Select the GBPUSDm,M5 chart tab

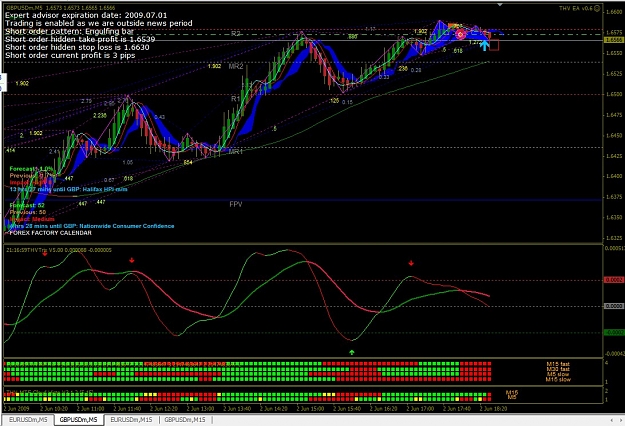coord(79,420)
